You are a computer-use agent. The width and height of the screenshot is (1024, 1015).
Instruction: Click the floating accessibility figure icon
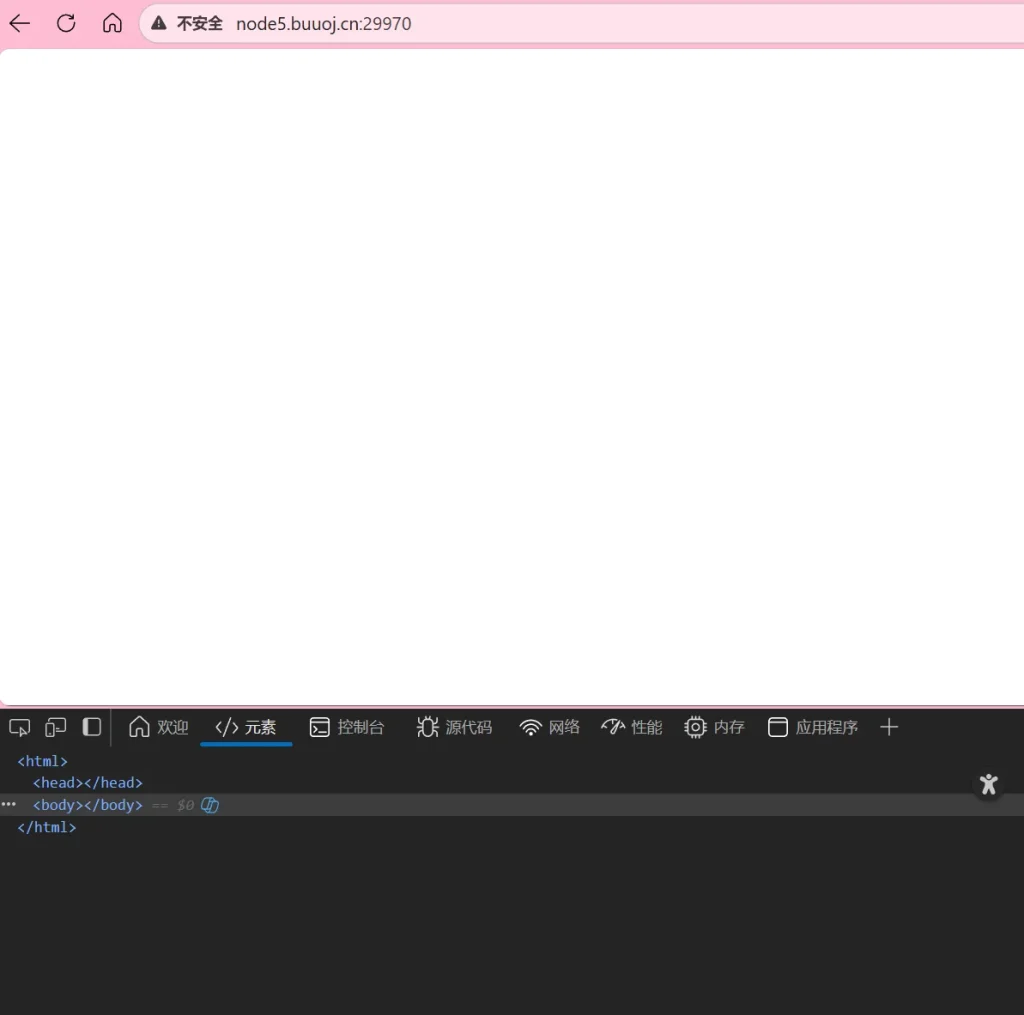pyautogui.click(x=989, y=784)
